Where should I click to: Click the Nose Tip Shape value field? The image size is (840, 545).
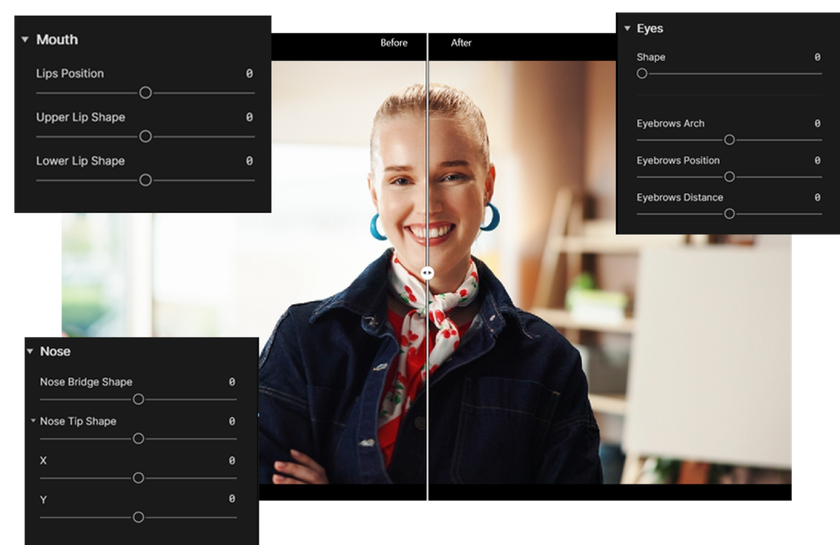click(232, 421)
